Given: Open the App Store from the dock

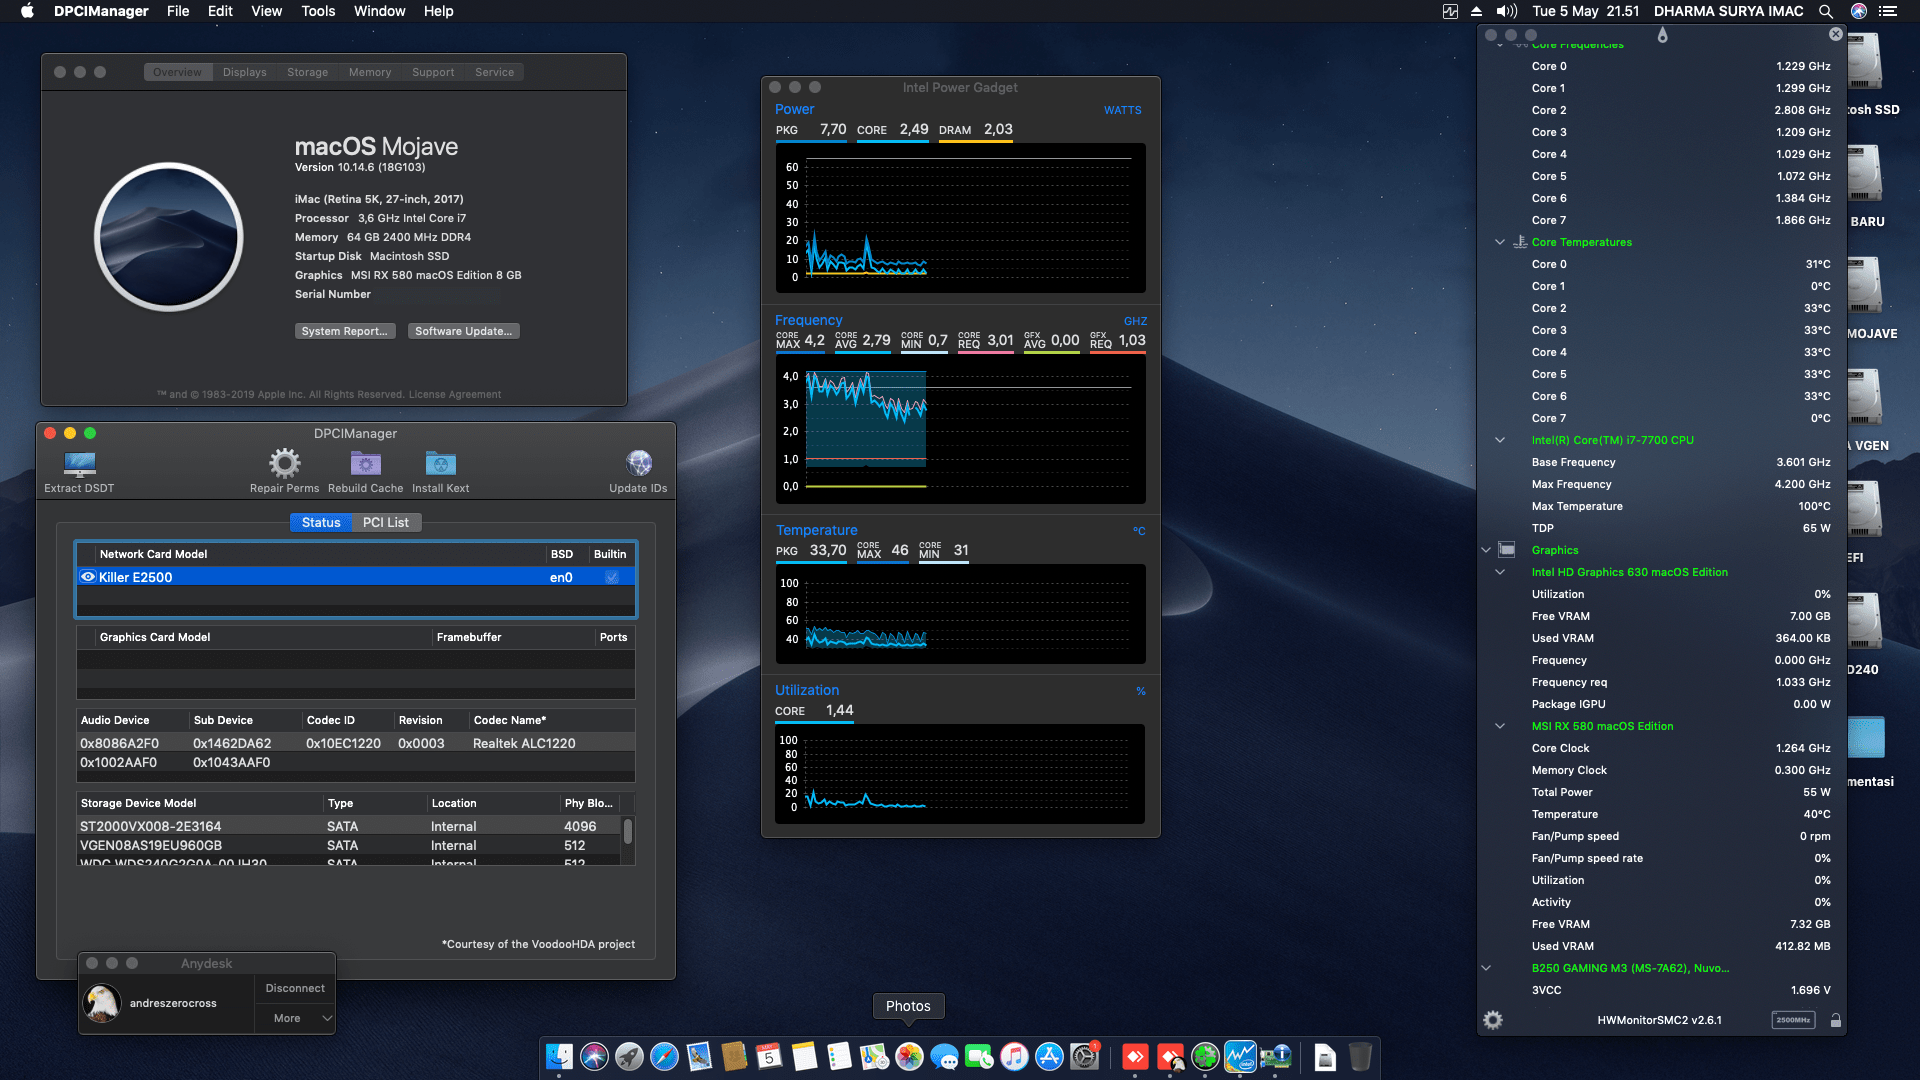Looking at the screenshot, I should click(x=1049, y=1057).
